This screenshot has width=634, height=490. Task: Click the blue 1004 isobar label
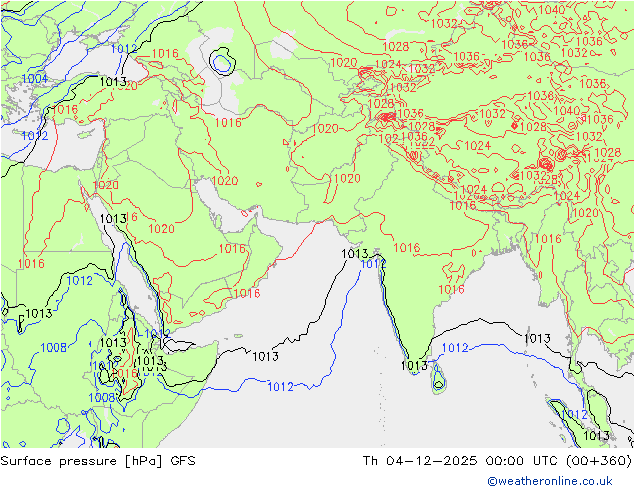(34, 78)
